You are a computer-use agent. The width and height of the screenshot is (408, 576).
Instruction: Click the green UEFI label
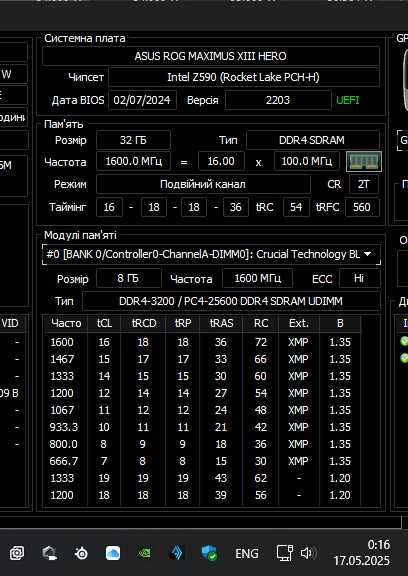point(347,100)
